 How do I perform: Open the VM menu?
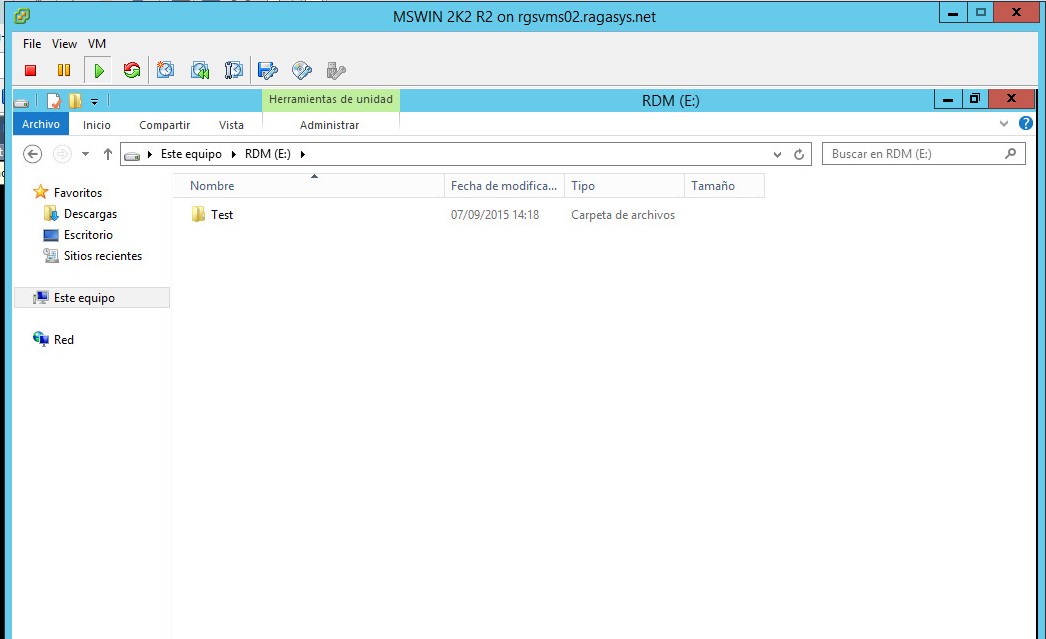[97, 44]
